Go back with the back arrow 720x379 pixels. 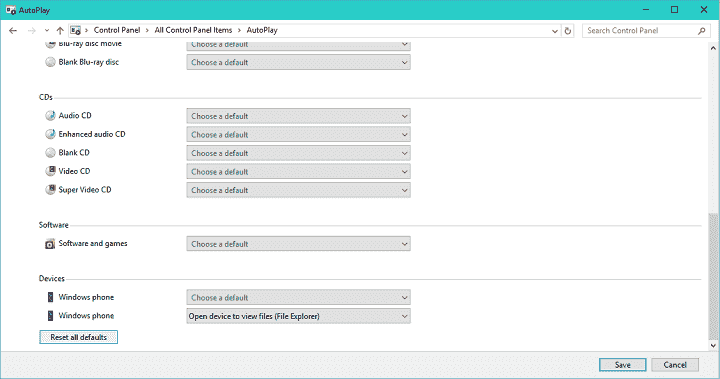point(13,30)
